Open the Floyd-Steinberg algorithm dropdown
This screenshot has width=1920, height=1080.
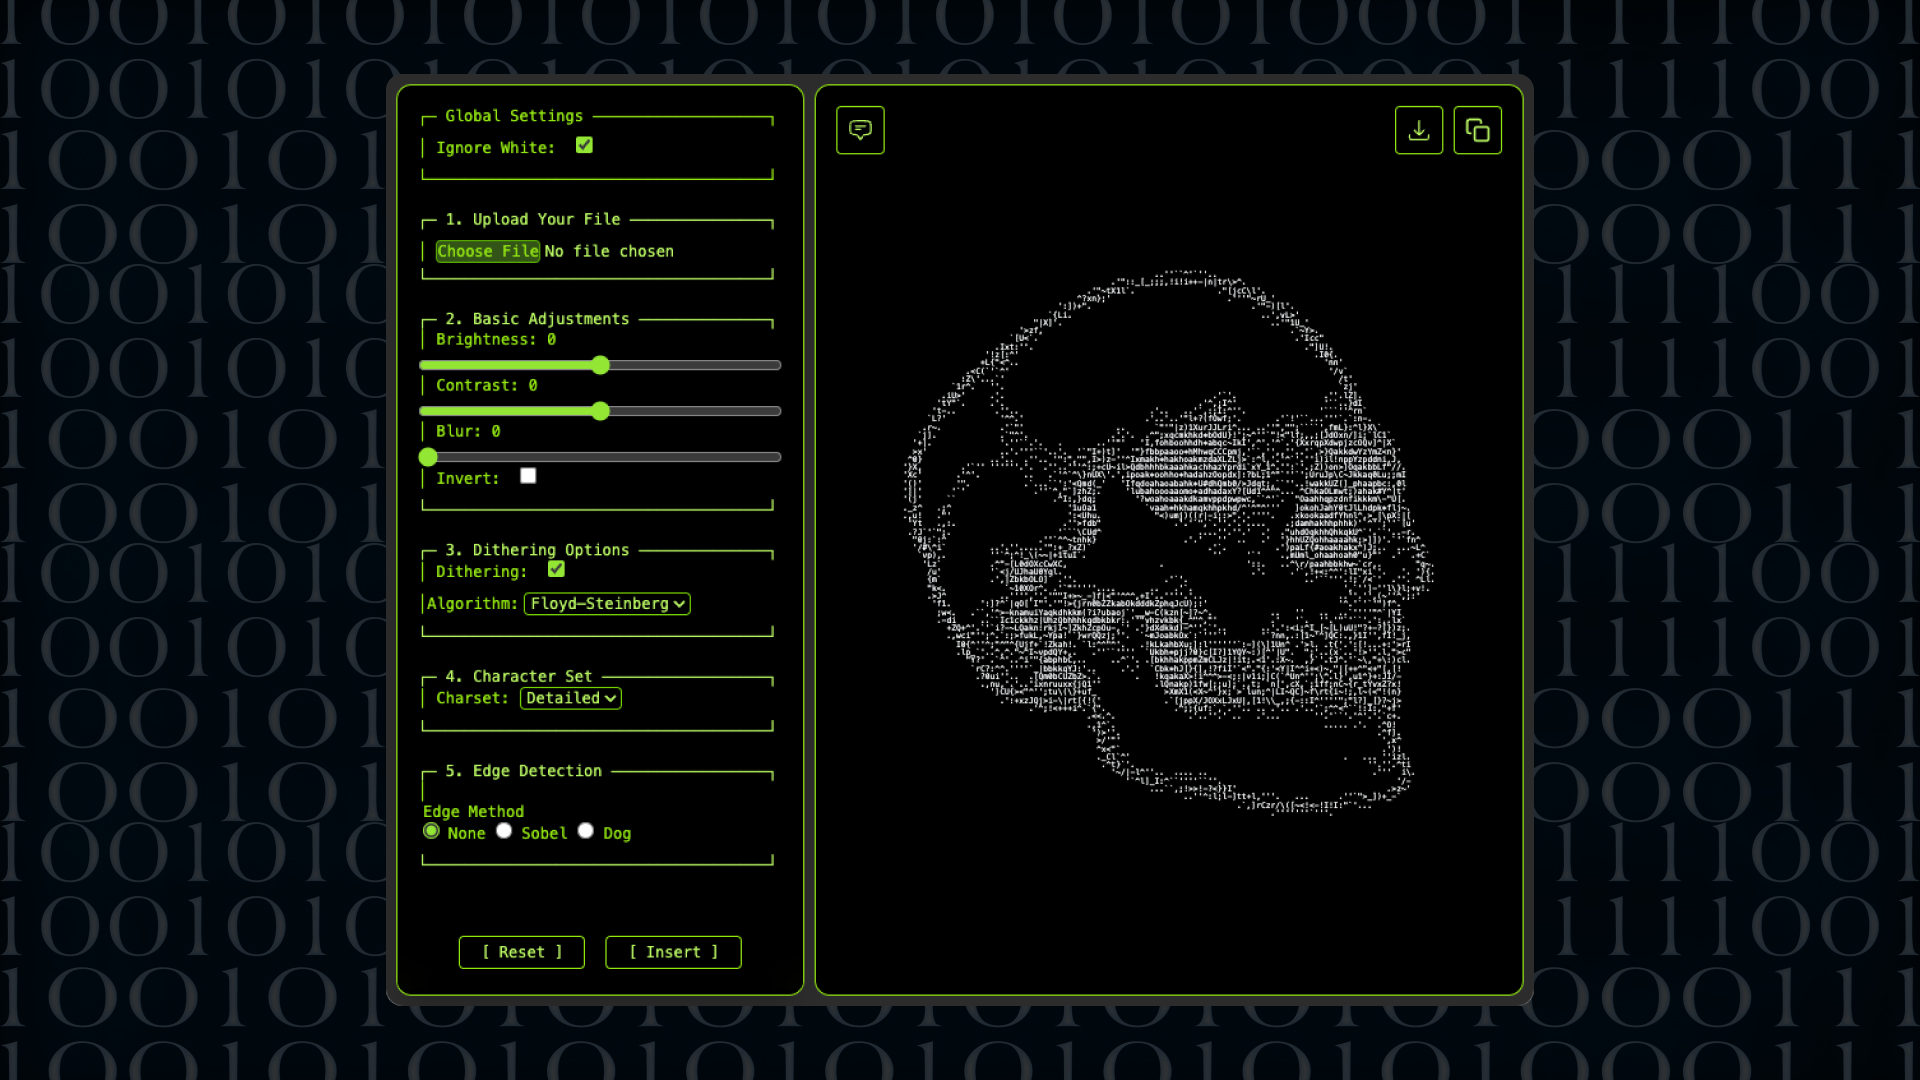(607, 604)
